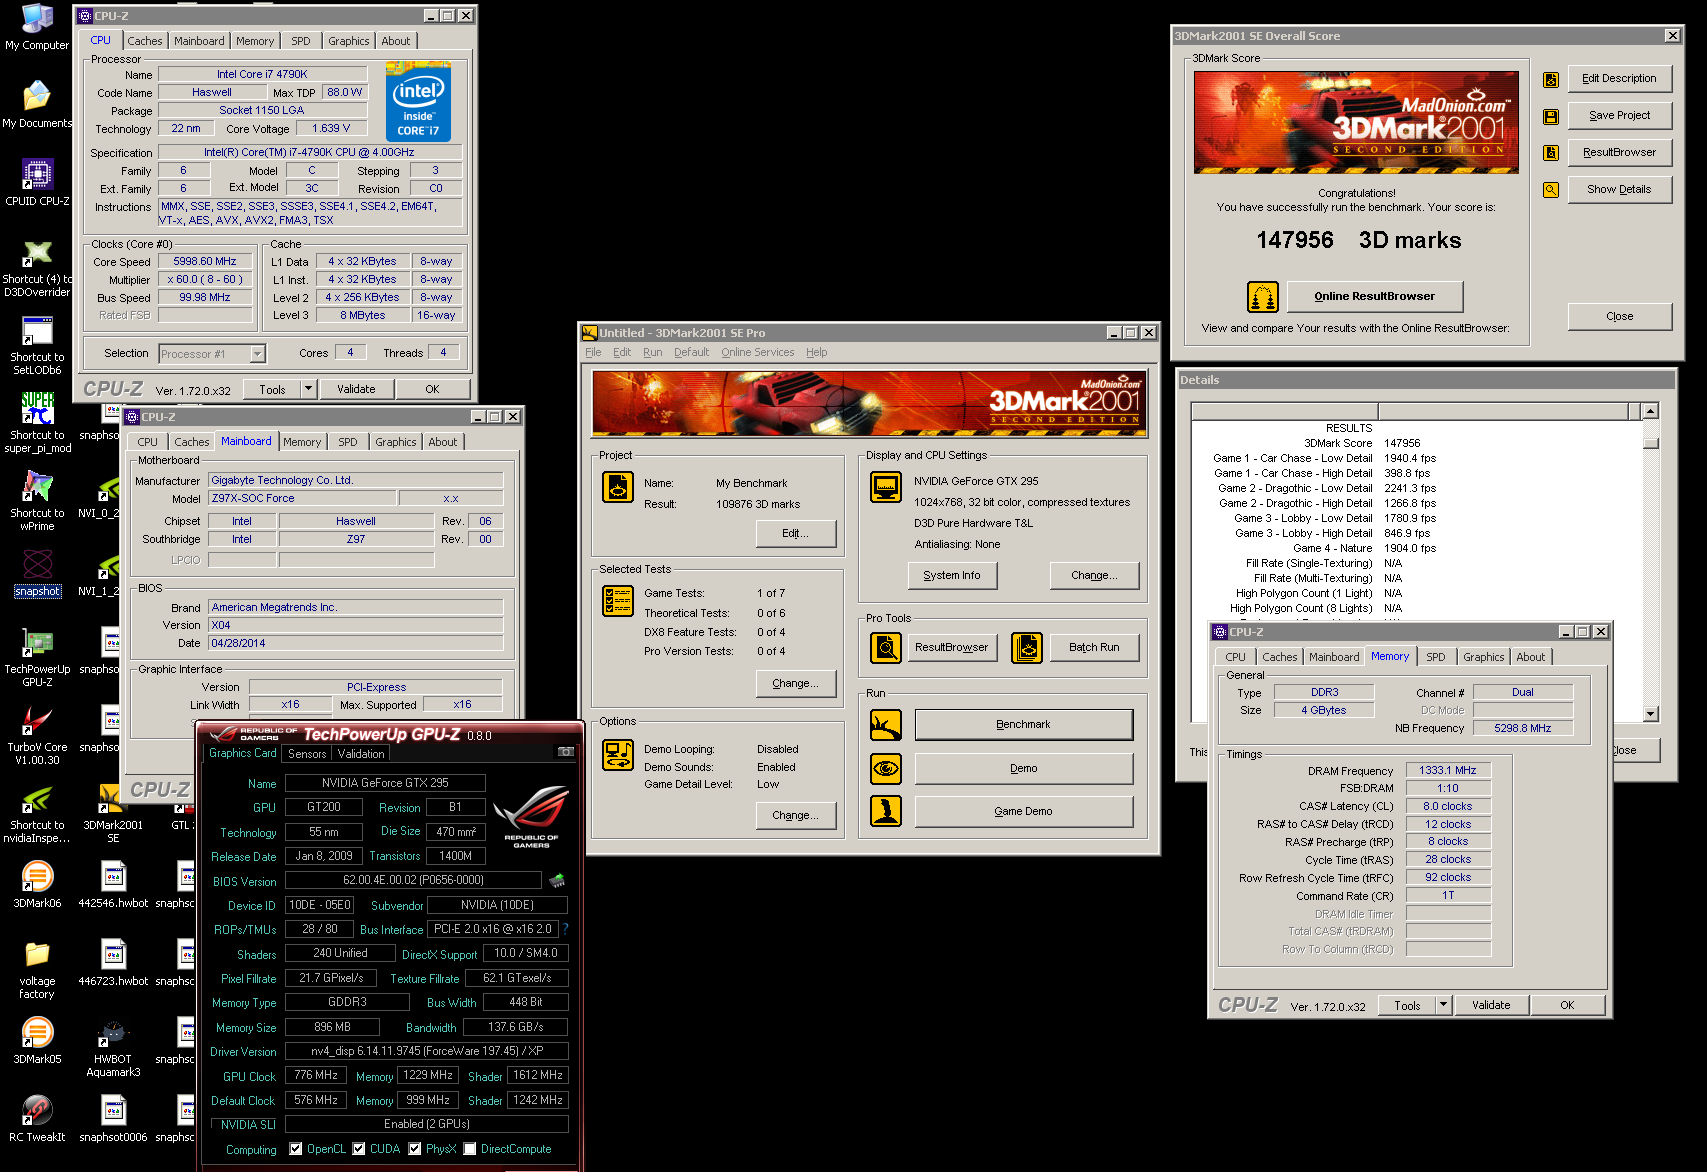
Task: Click the GPU-Z screenshot camera icon
Action: click(x=565, y=752)
